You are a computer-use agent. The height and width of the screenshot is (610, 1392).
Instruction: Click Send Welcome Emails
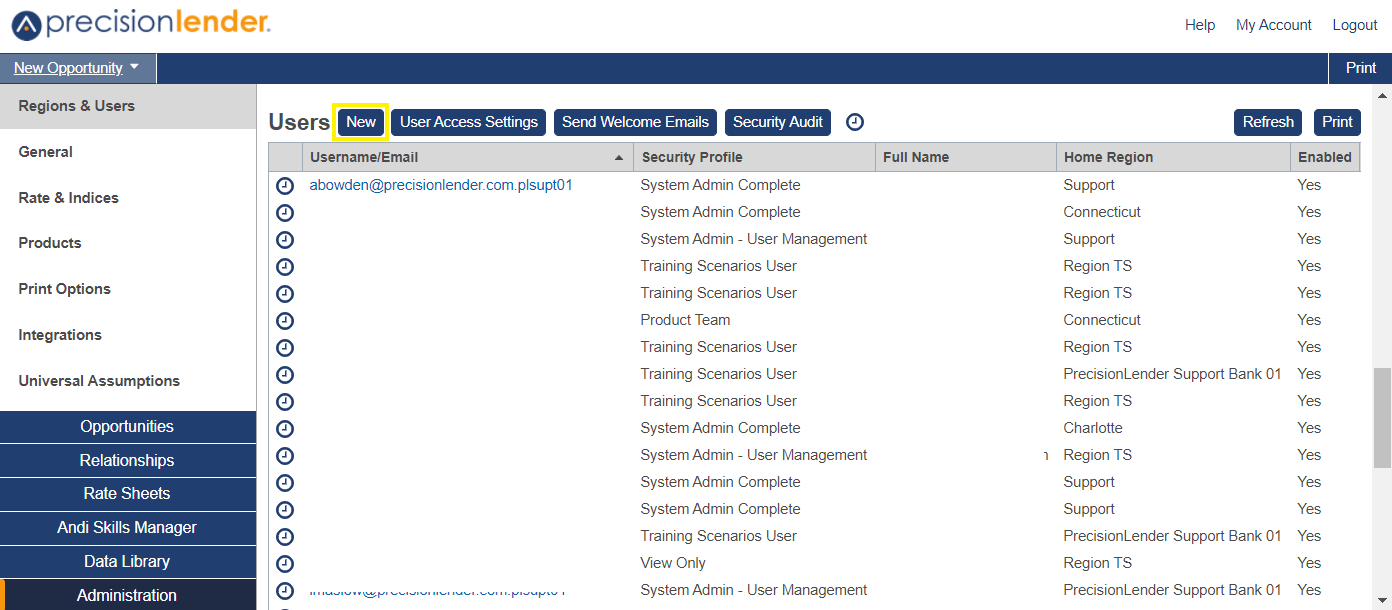[635, 122]
